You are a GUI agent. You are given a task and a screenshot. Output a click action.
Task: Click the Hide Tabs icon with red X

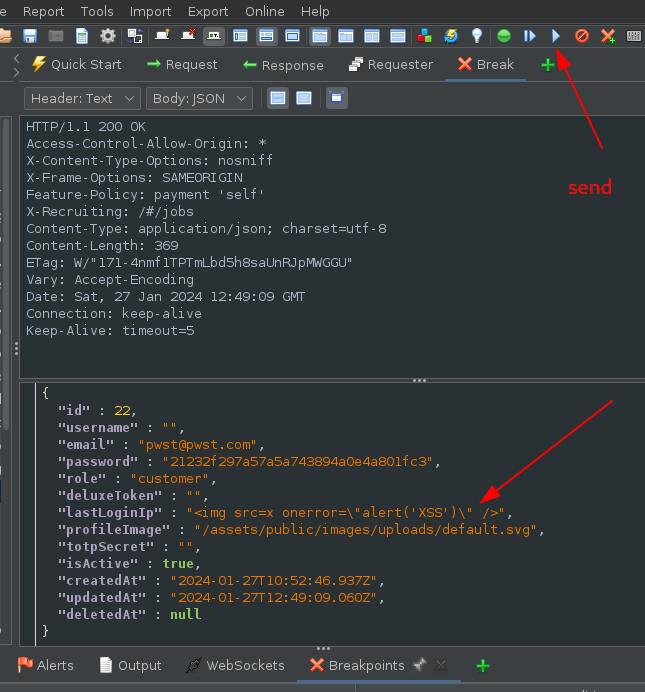(x=188, y=35)
